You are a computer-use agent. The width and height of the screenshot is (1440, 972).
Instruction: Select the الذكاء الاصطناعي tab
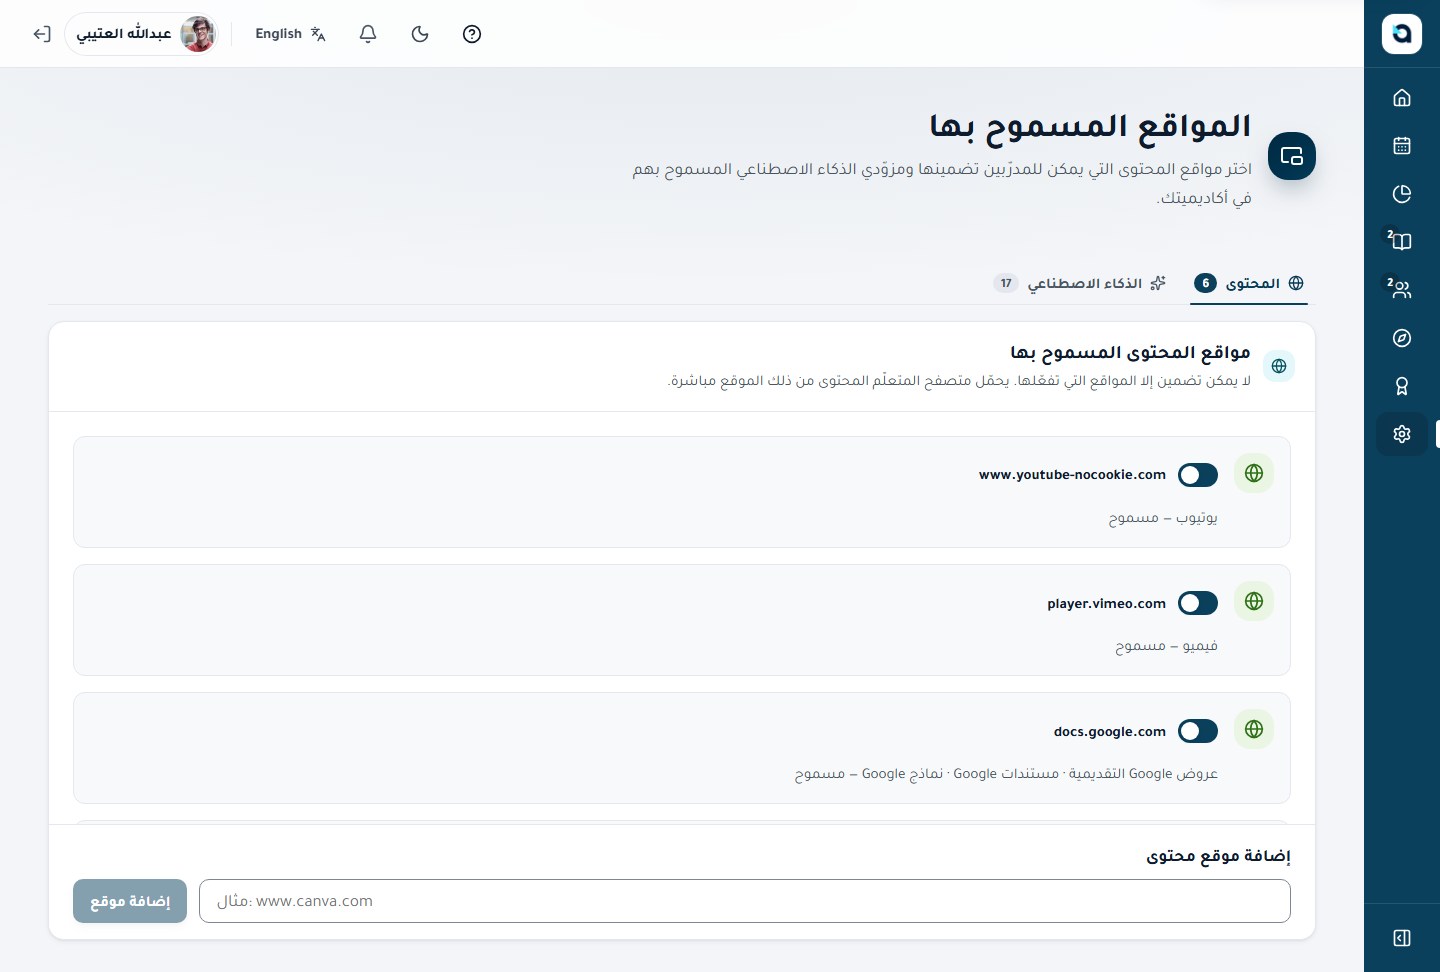click(1080, 283)
